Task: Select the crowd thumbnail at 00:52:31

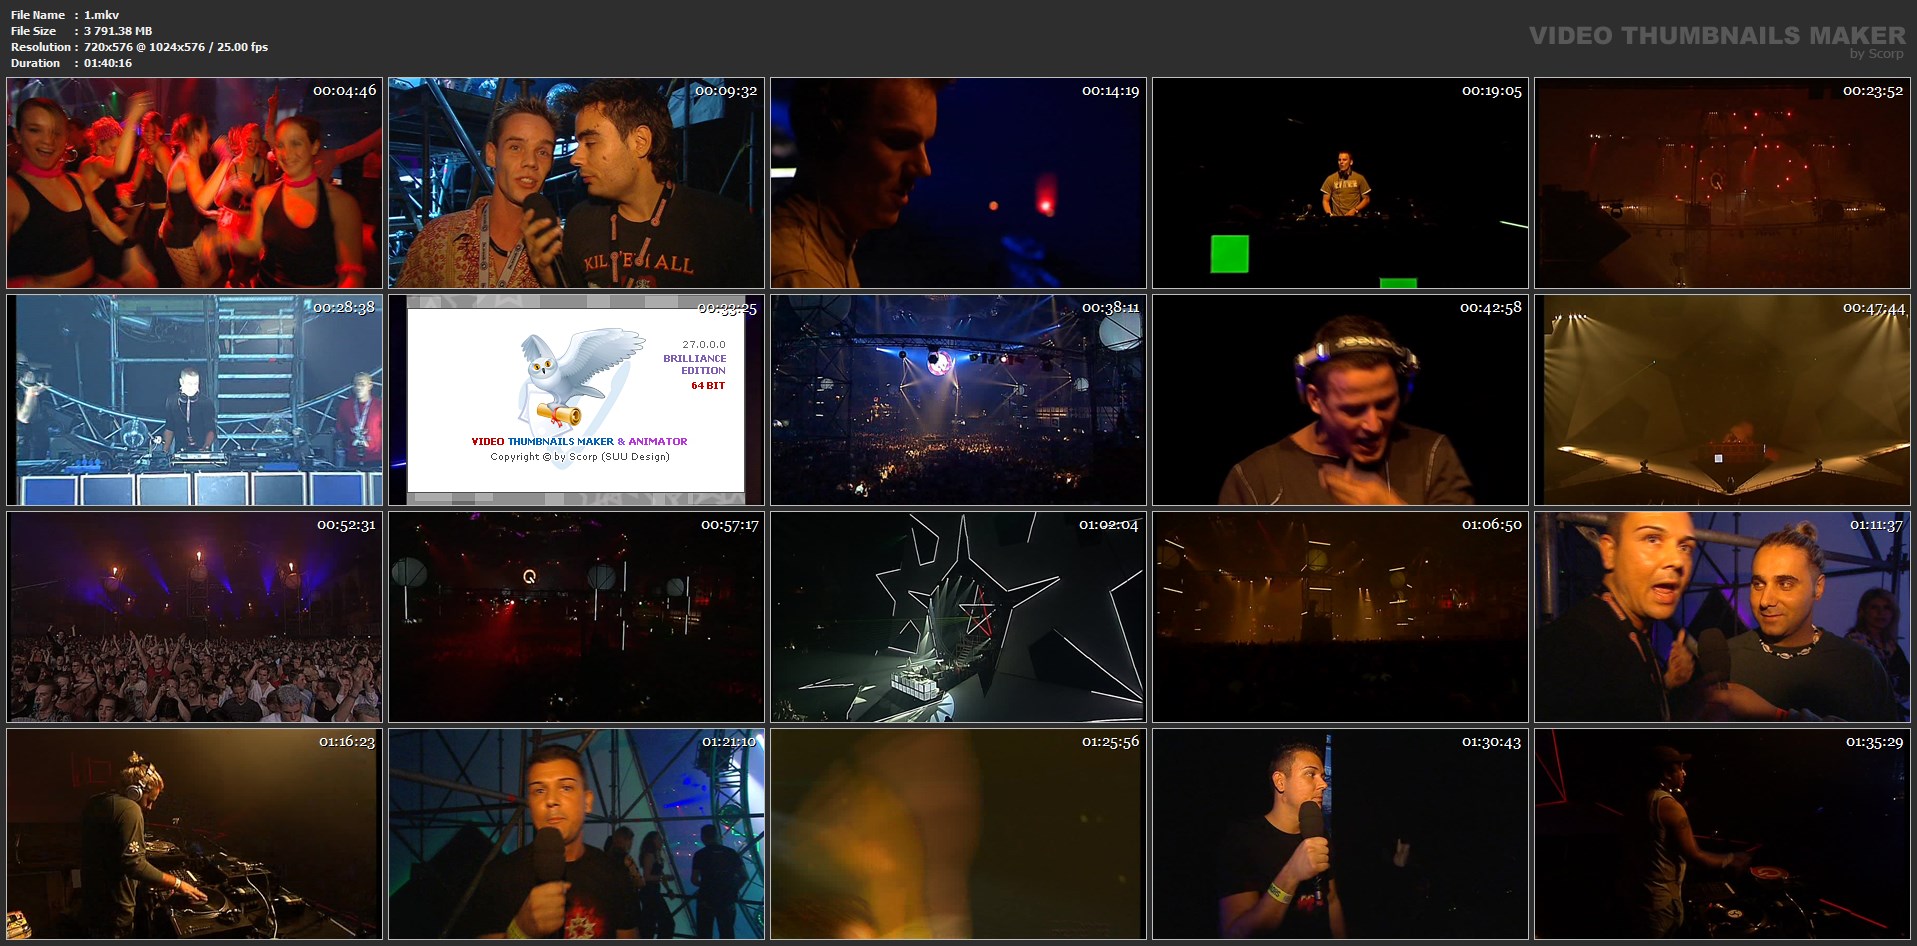Action: (x=194, y=617)
